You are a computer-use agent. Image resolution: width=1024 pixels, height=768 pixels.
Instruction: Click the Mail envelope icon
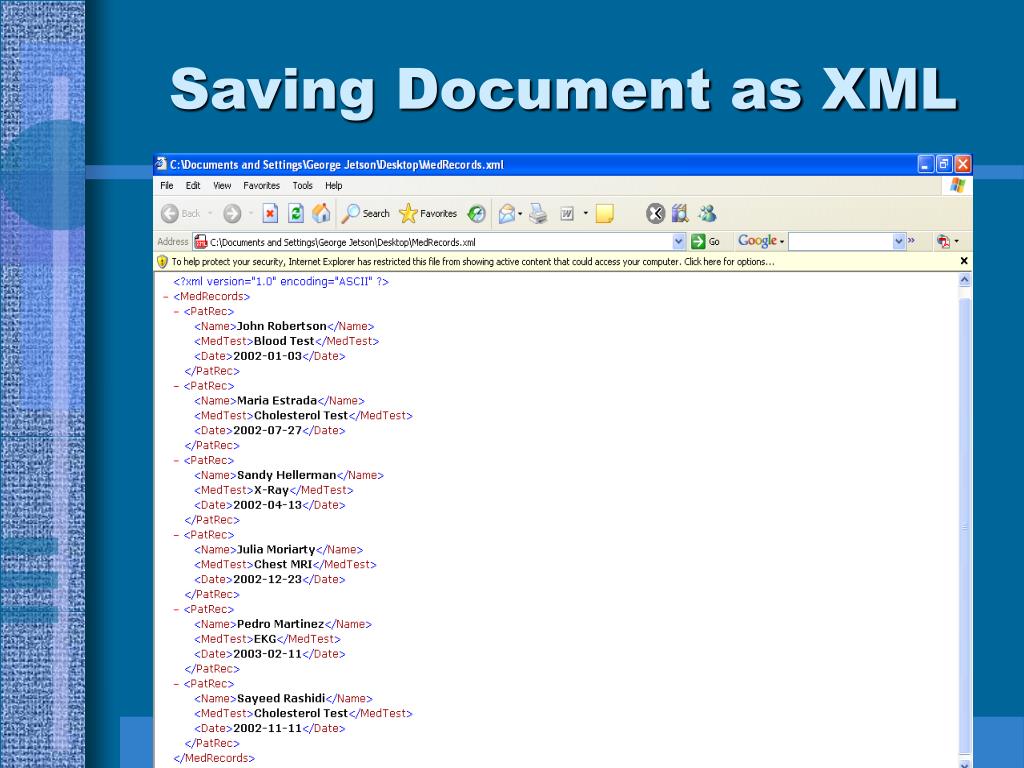click(x=507, y=214)
